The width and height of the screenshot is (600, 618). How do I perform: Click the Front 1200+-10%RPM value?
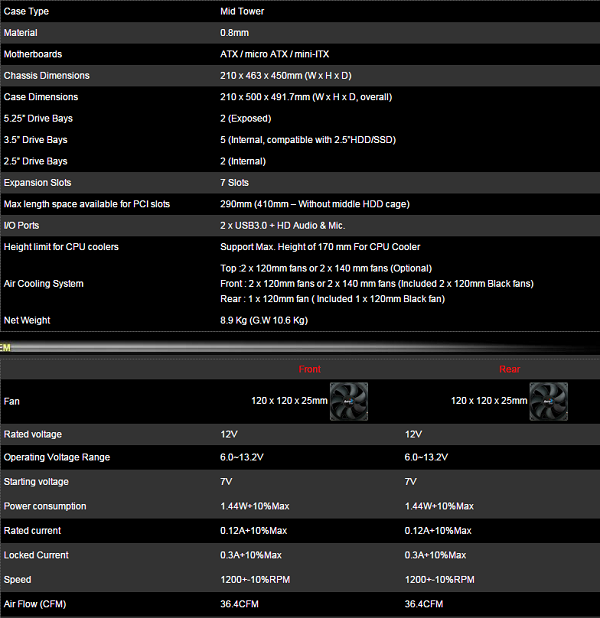point(255,579)
